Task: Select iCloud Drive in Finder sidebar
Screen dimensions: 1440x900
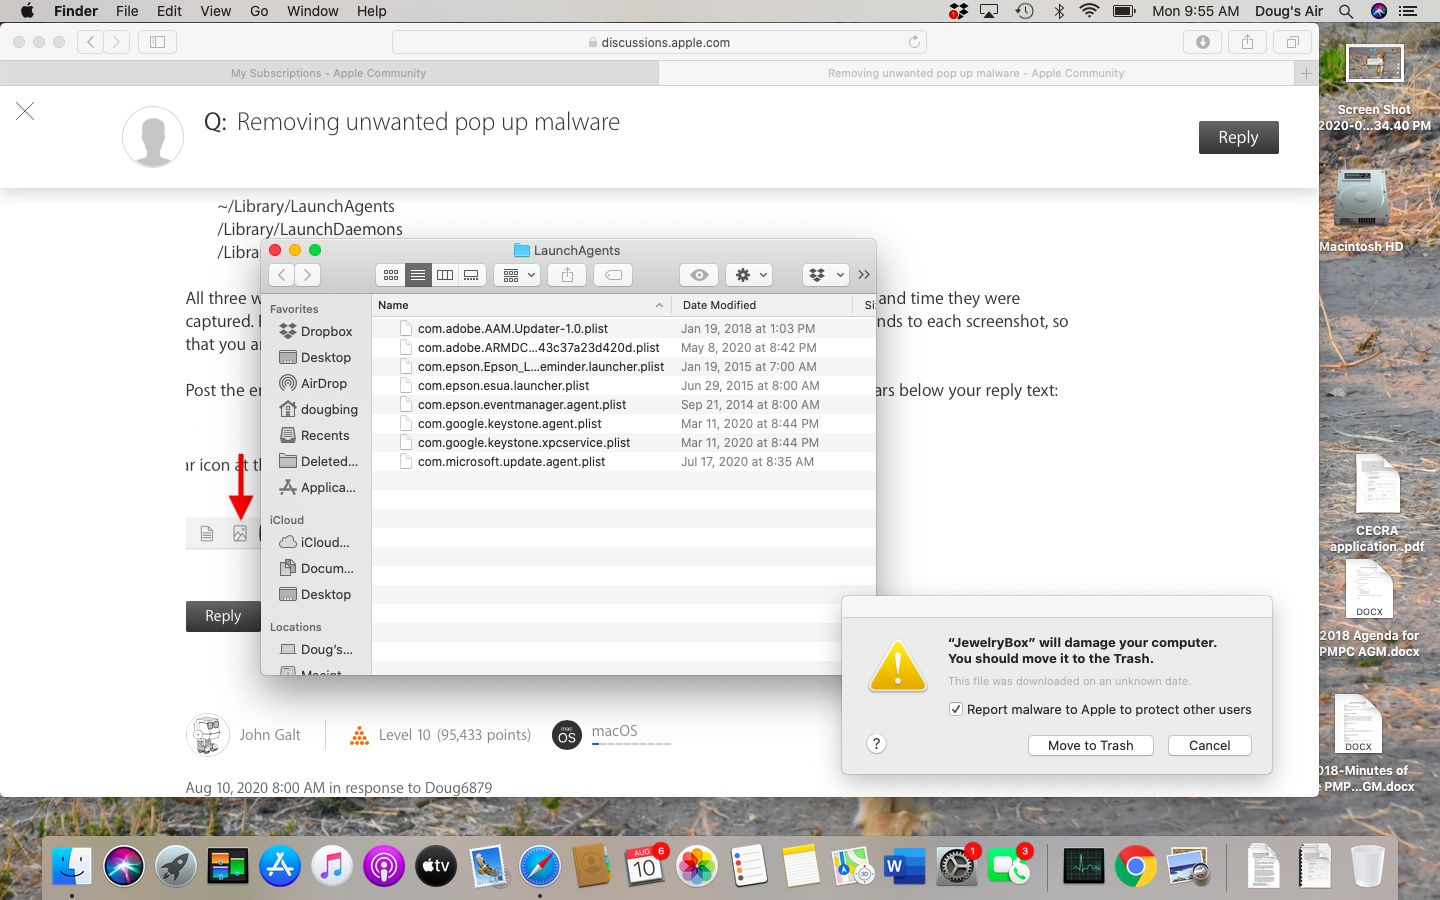Action: pyautogui.click(x=315, y=542)
